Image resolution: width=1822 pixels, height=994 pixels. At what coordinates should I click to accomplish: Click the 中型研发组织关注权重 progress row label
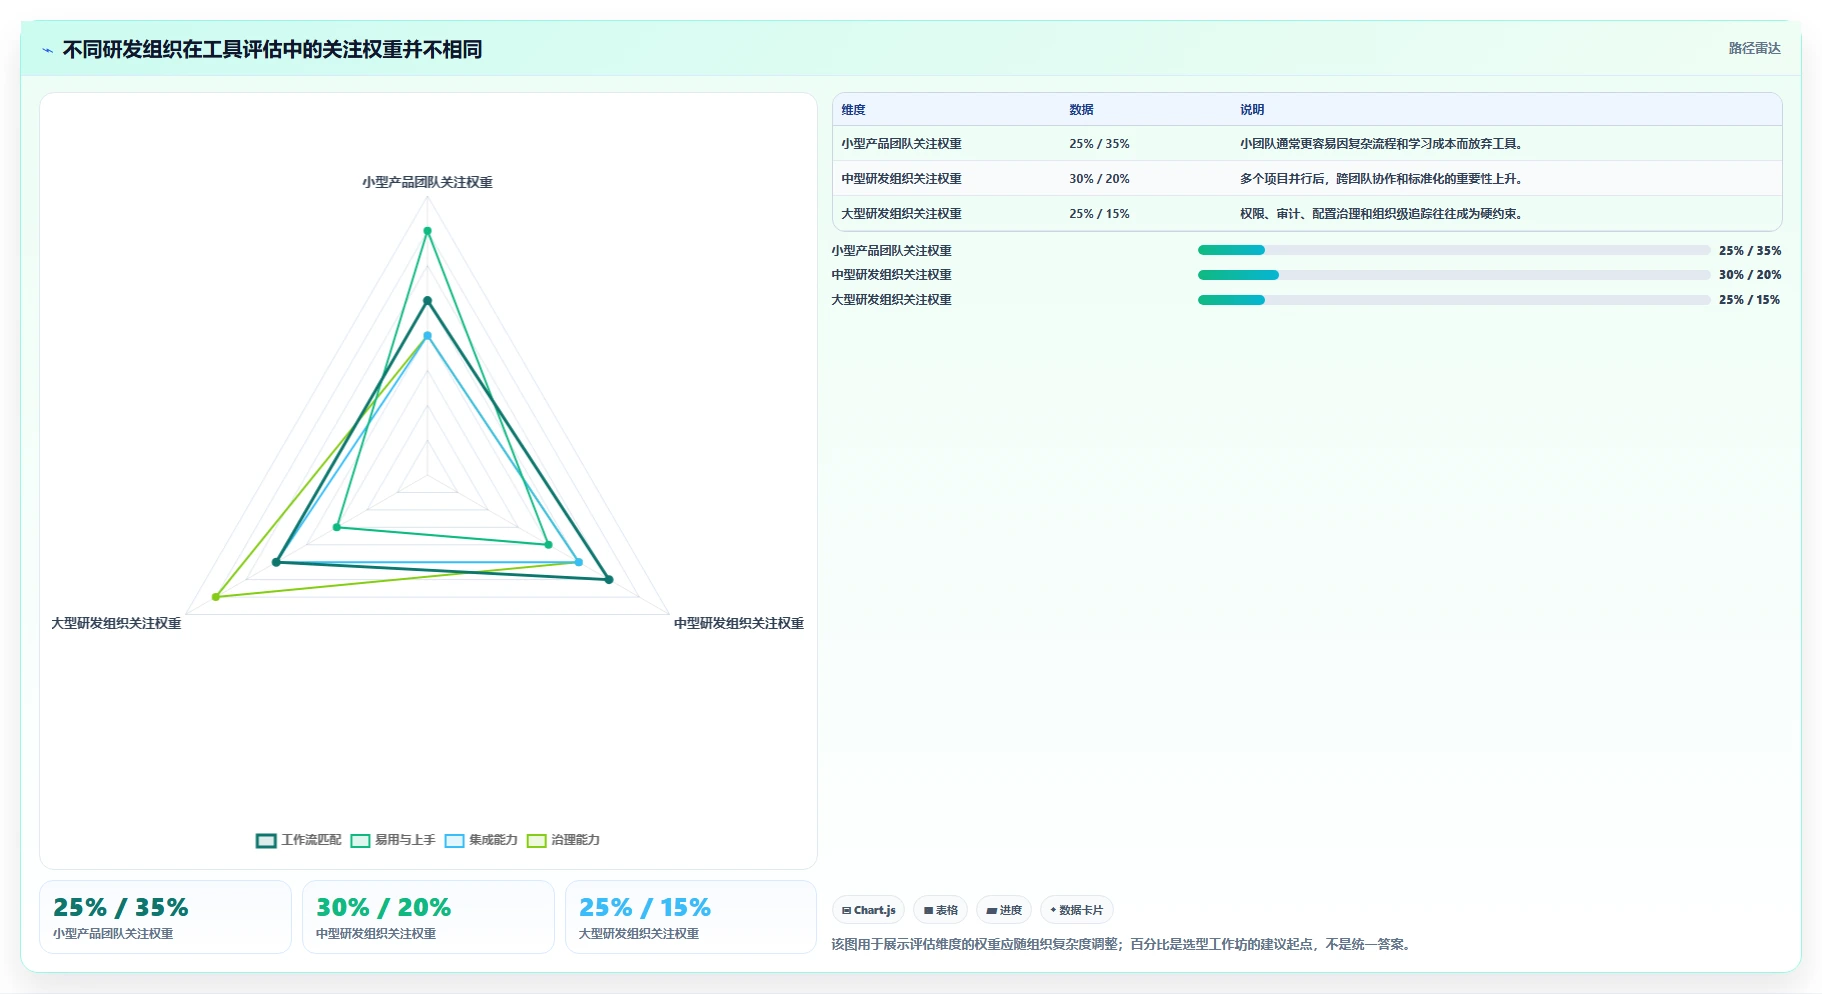click(891, 275)
